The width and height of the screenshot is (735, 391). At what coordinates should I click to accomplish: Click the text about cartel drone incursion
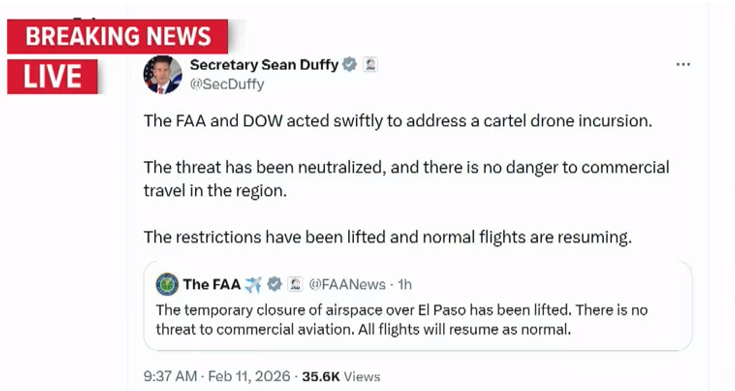[x=398, y=120]
